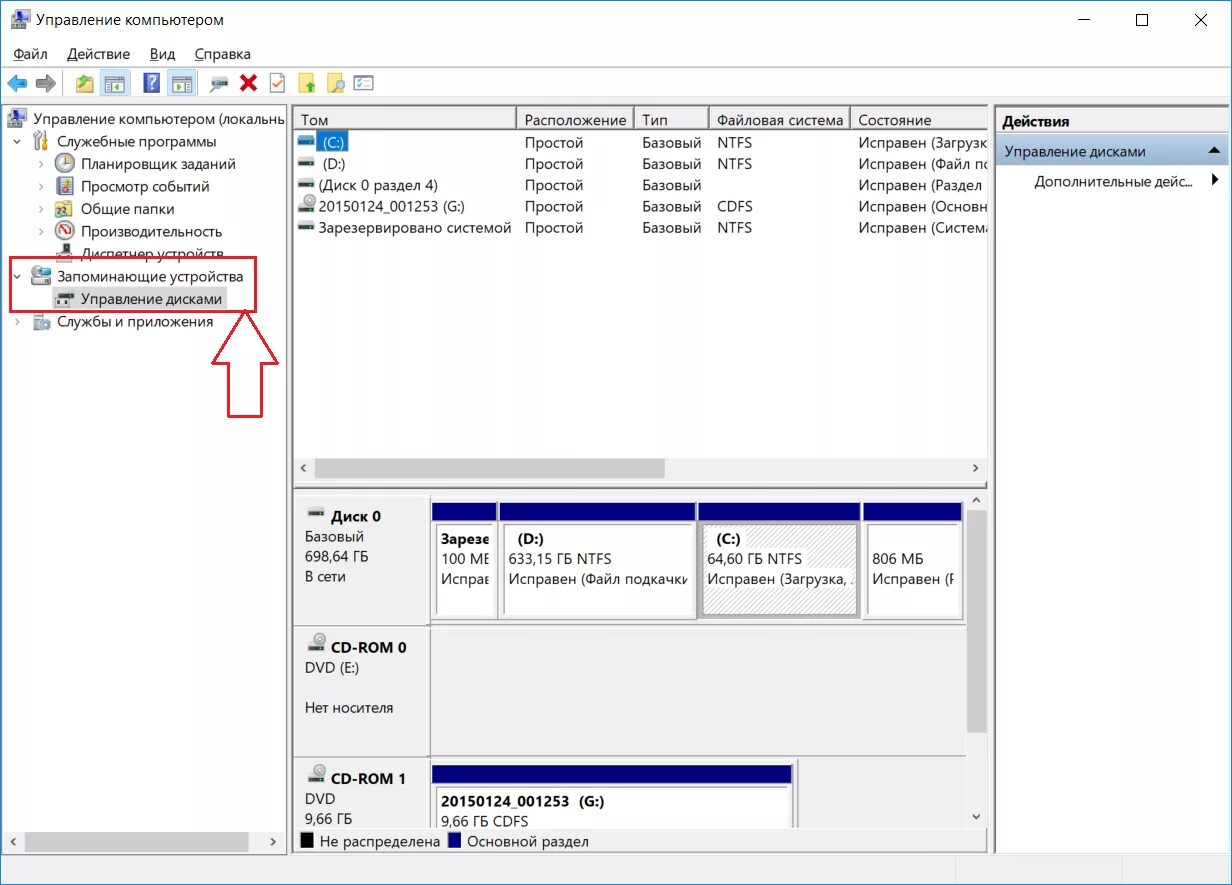Click the red X delete icon
This screenshot has width=1232, height=885.
pos(248,83)
